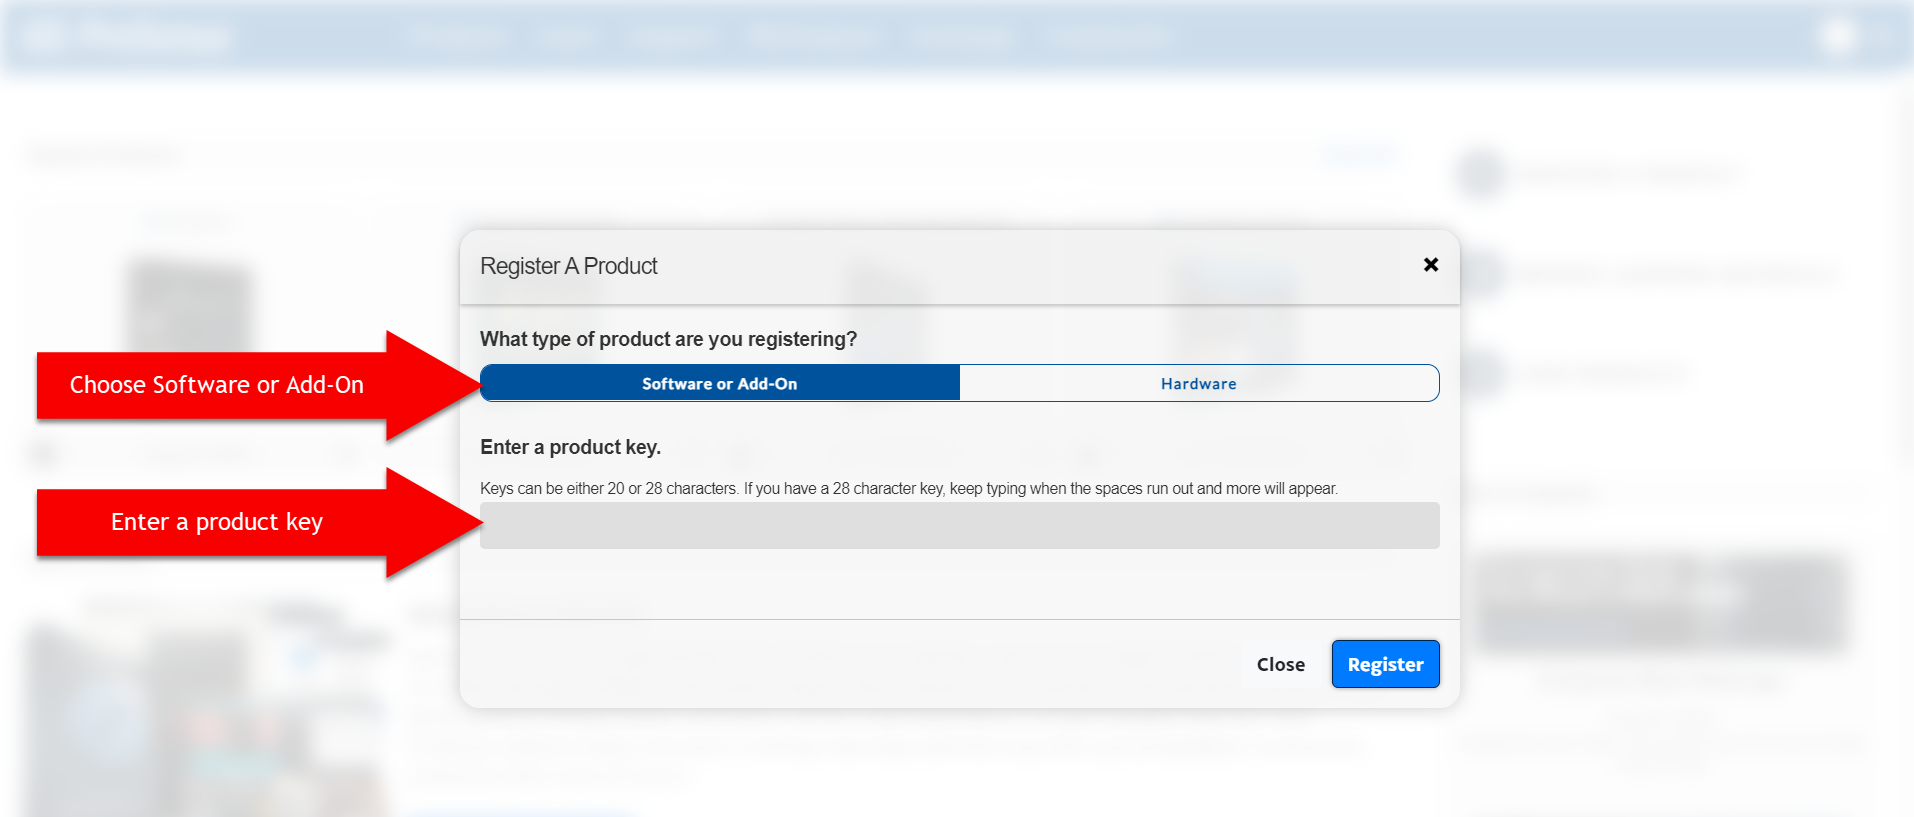Open the first navigation menu item

tap(457, 36)
